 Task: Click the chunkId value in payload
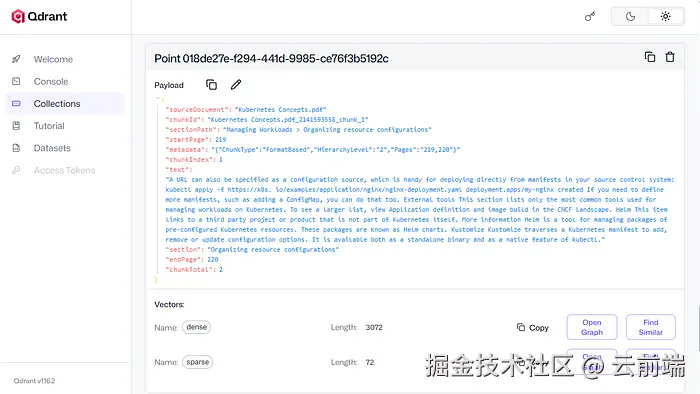pos(288,120)
